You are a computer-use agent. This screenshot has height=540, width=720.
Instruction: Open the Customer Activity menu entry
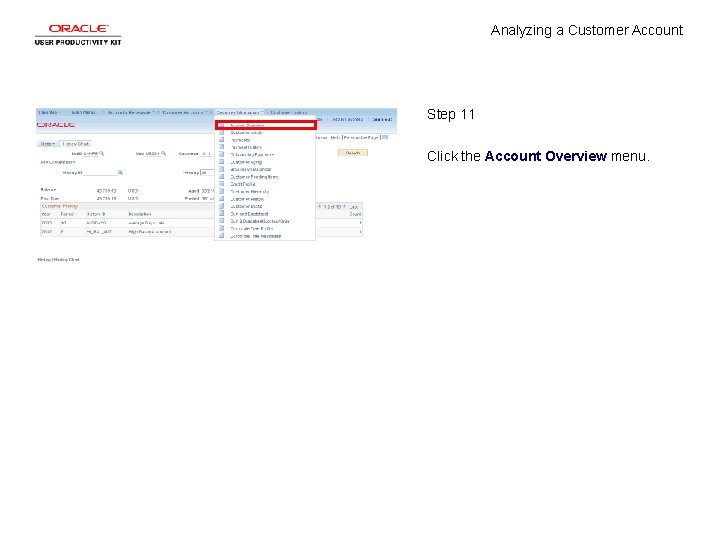pos(247,132)
